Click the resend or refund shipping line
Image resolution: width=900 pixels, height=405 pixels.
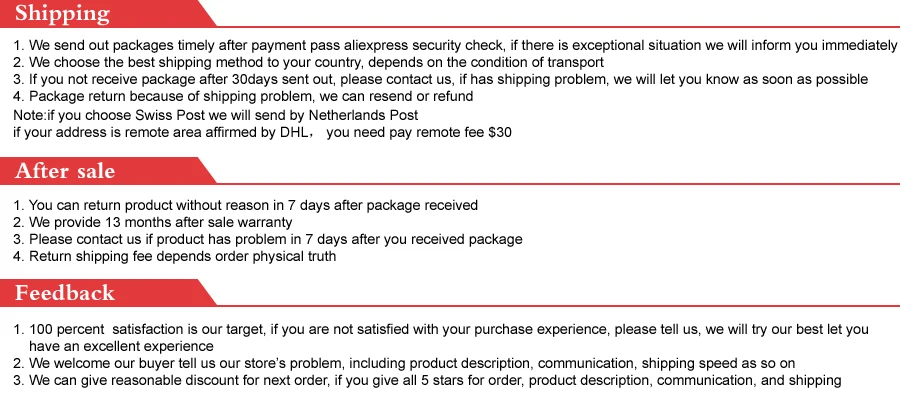coord(243,96)
